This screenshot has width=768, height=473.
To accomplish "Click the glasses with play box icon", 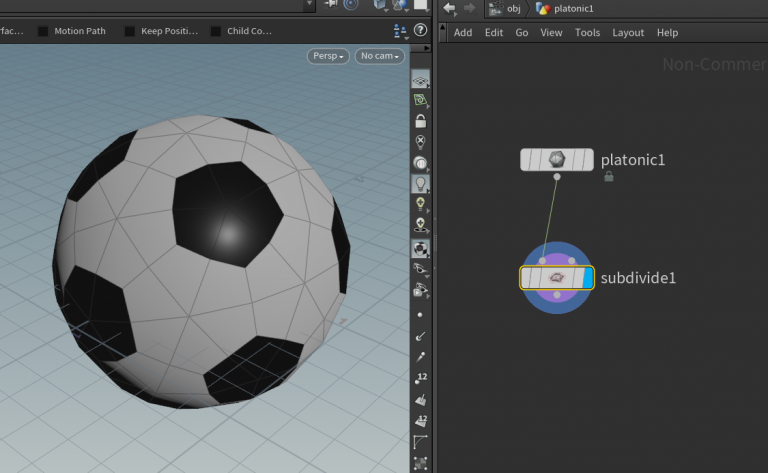I will pyautogui.click(x=420, y=290).
